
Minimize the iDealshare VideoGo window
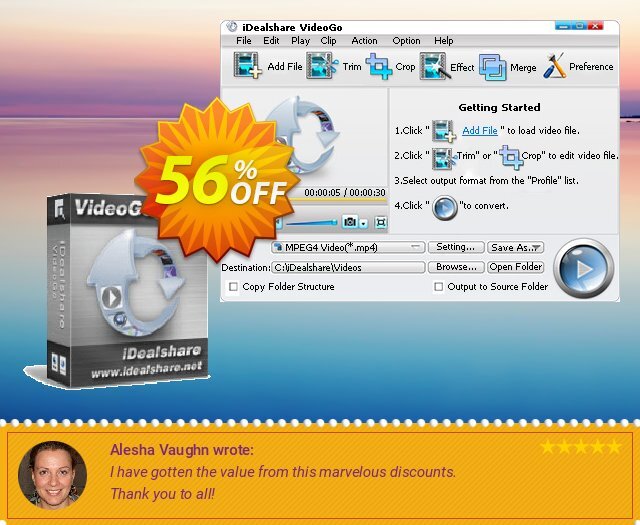(562, 26)
